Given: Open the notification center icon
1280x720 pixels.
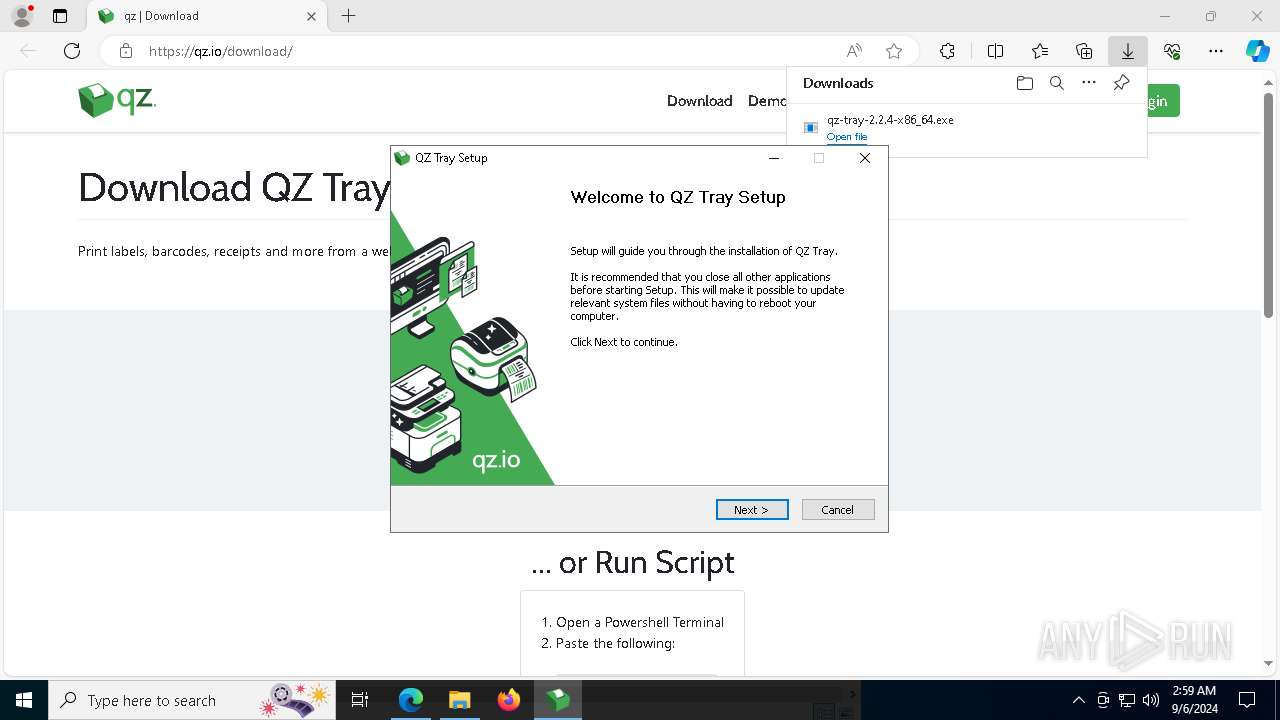Looking at the screenshot, I should [x=1247, y=700].
